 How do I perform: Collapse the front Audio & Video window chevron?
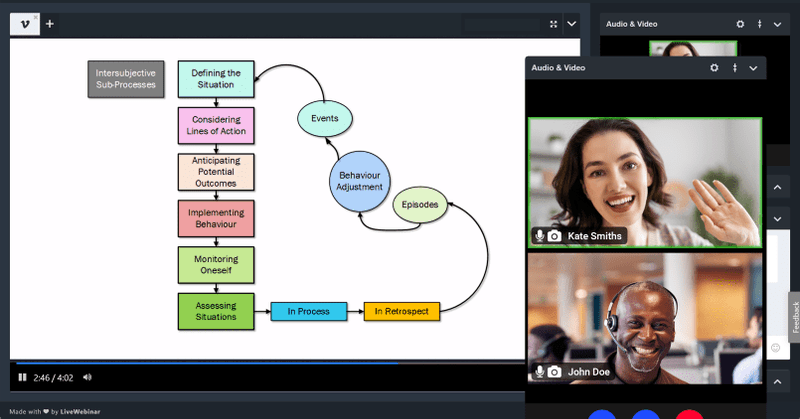pos(753,68)
